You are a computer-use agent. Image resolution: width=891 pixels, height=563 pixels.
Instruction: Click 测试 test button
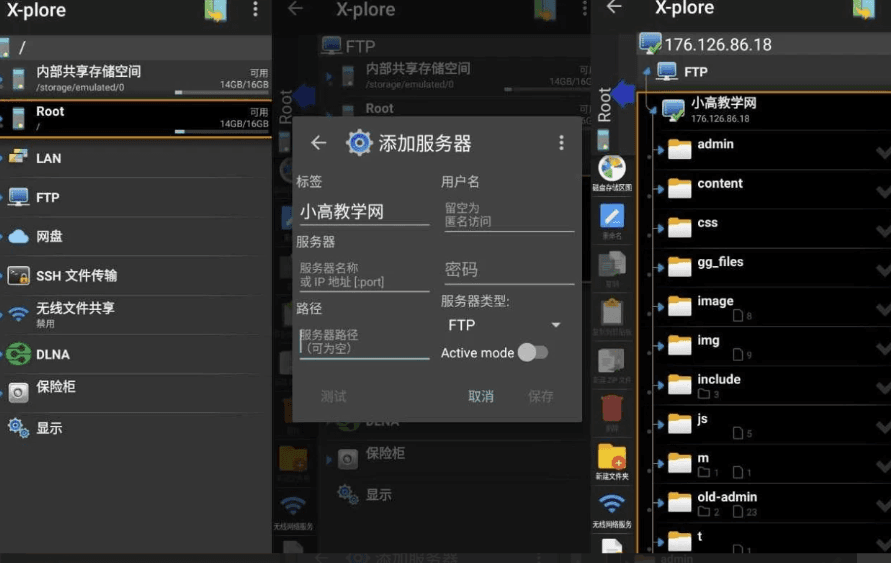(333, 396)
